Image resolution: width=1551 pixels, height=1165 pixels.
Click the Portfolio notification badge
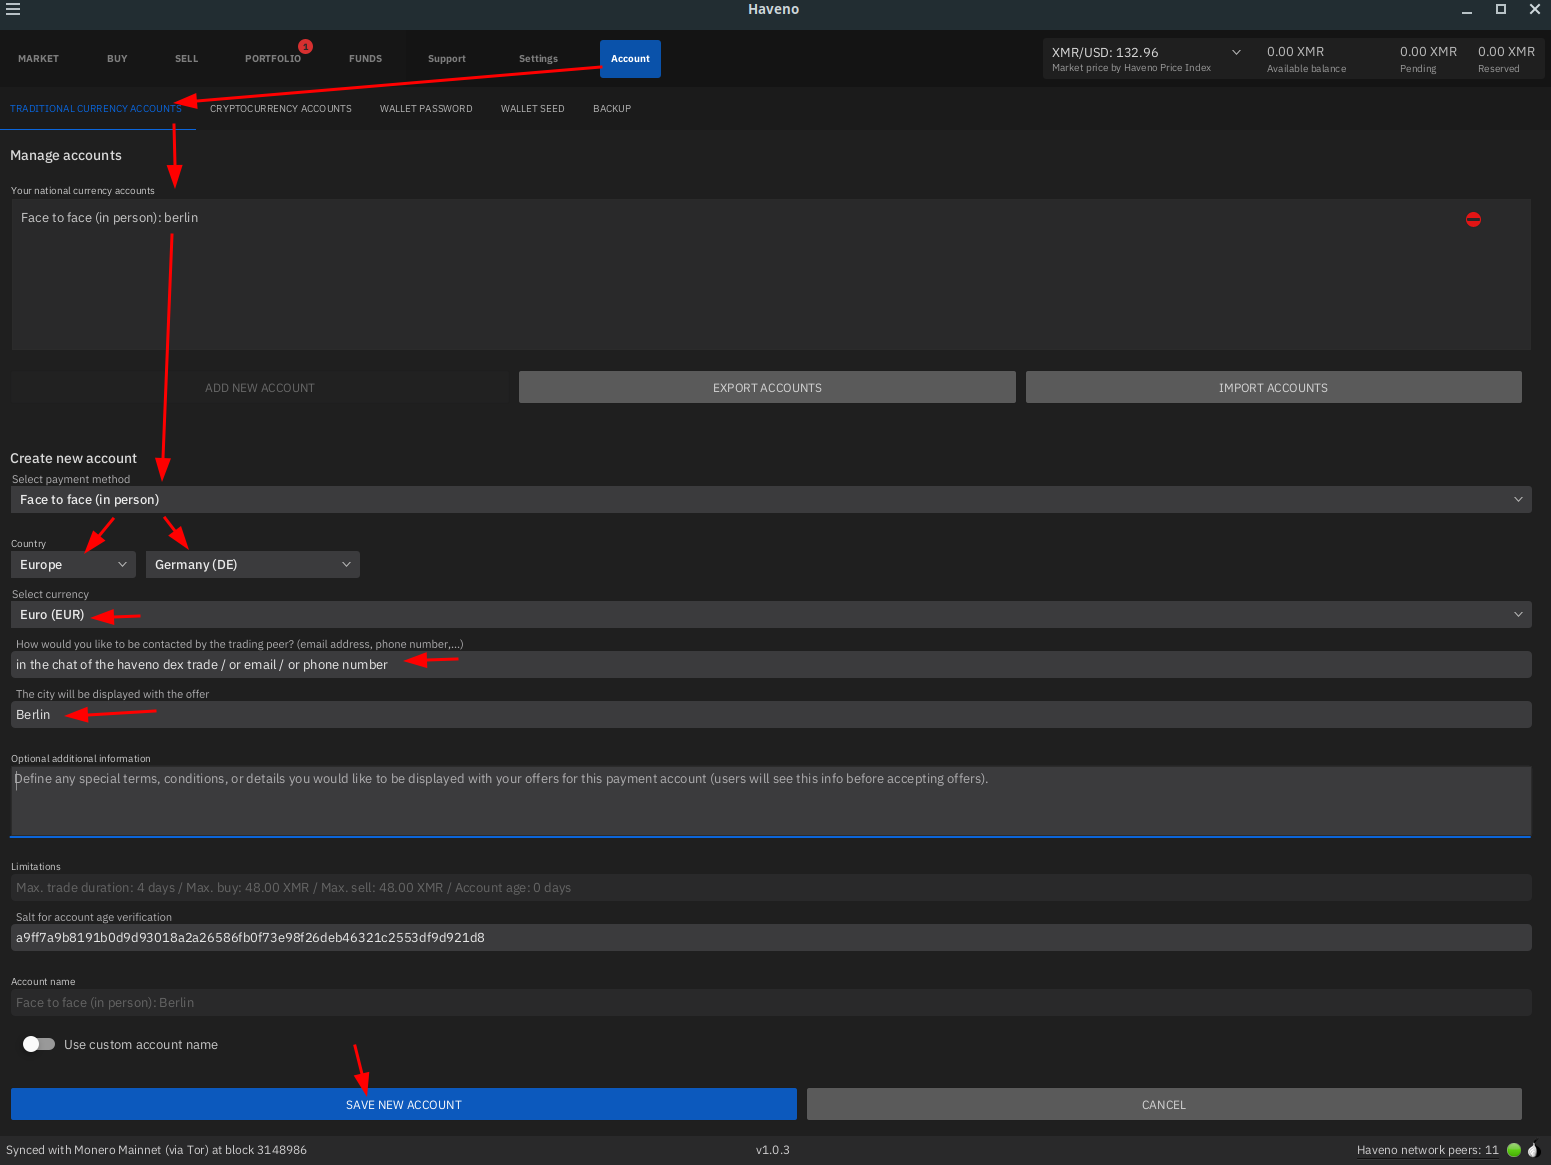coord(305,46)
